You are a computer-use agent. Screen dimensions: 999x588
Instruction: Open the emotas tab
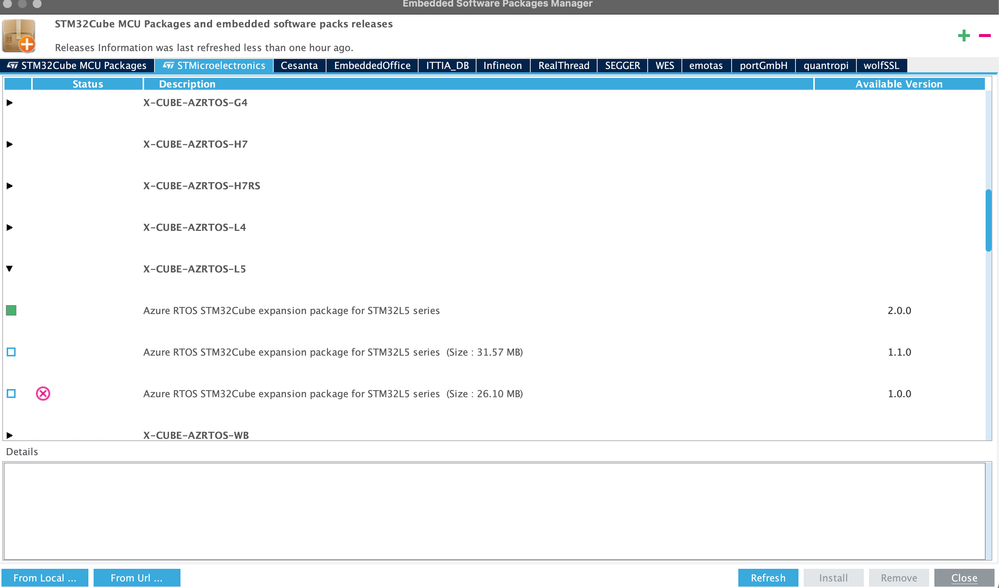point(706,66)
